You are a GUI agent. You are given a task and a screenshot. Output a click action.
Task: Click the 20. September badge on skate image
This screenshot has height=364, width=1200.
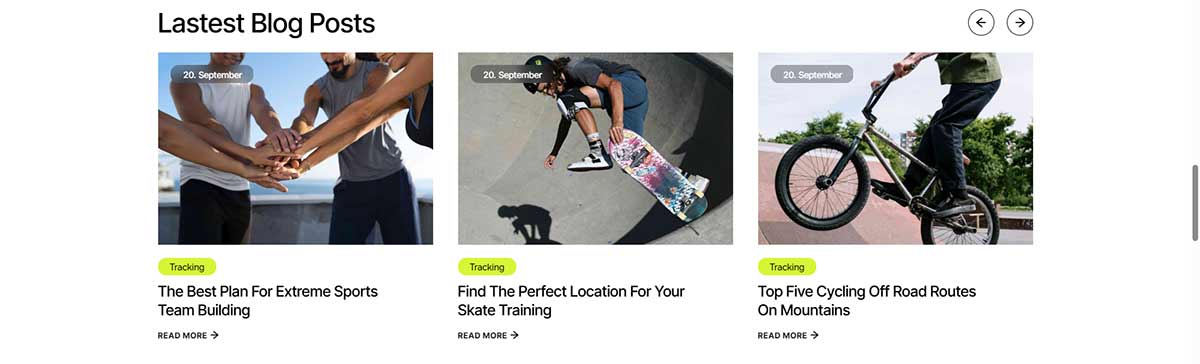(x=511, y=75)
